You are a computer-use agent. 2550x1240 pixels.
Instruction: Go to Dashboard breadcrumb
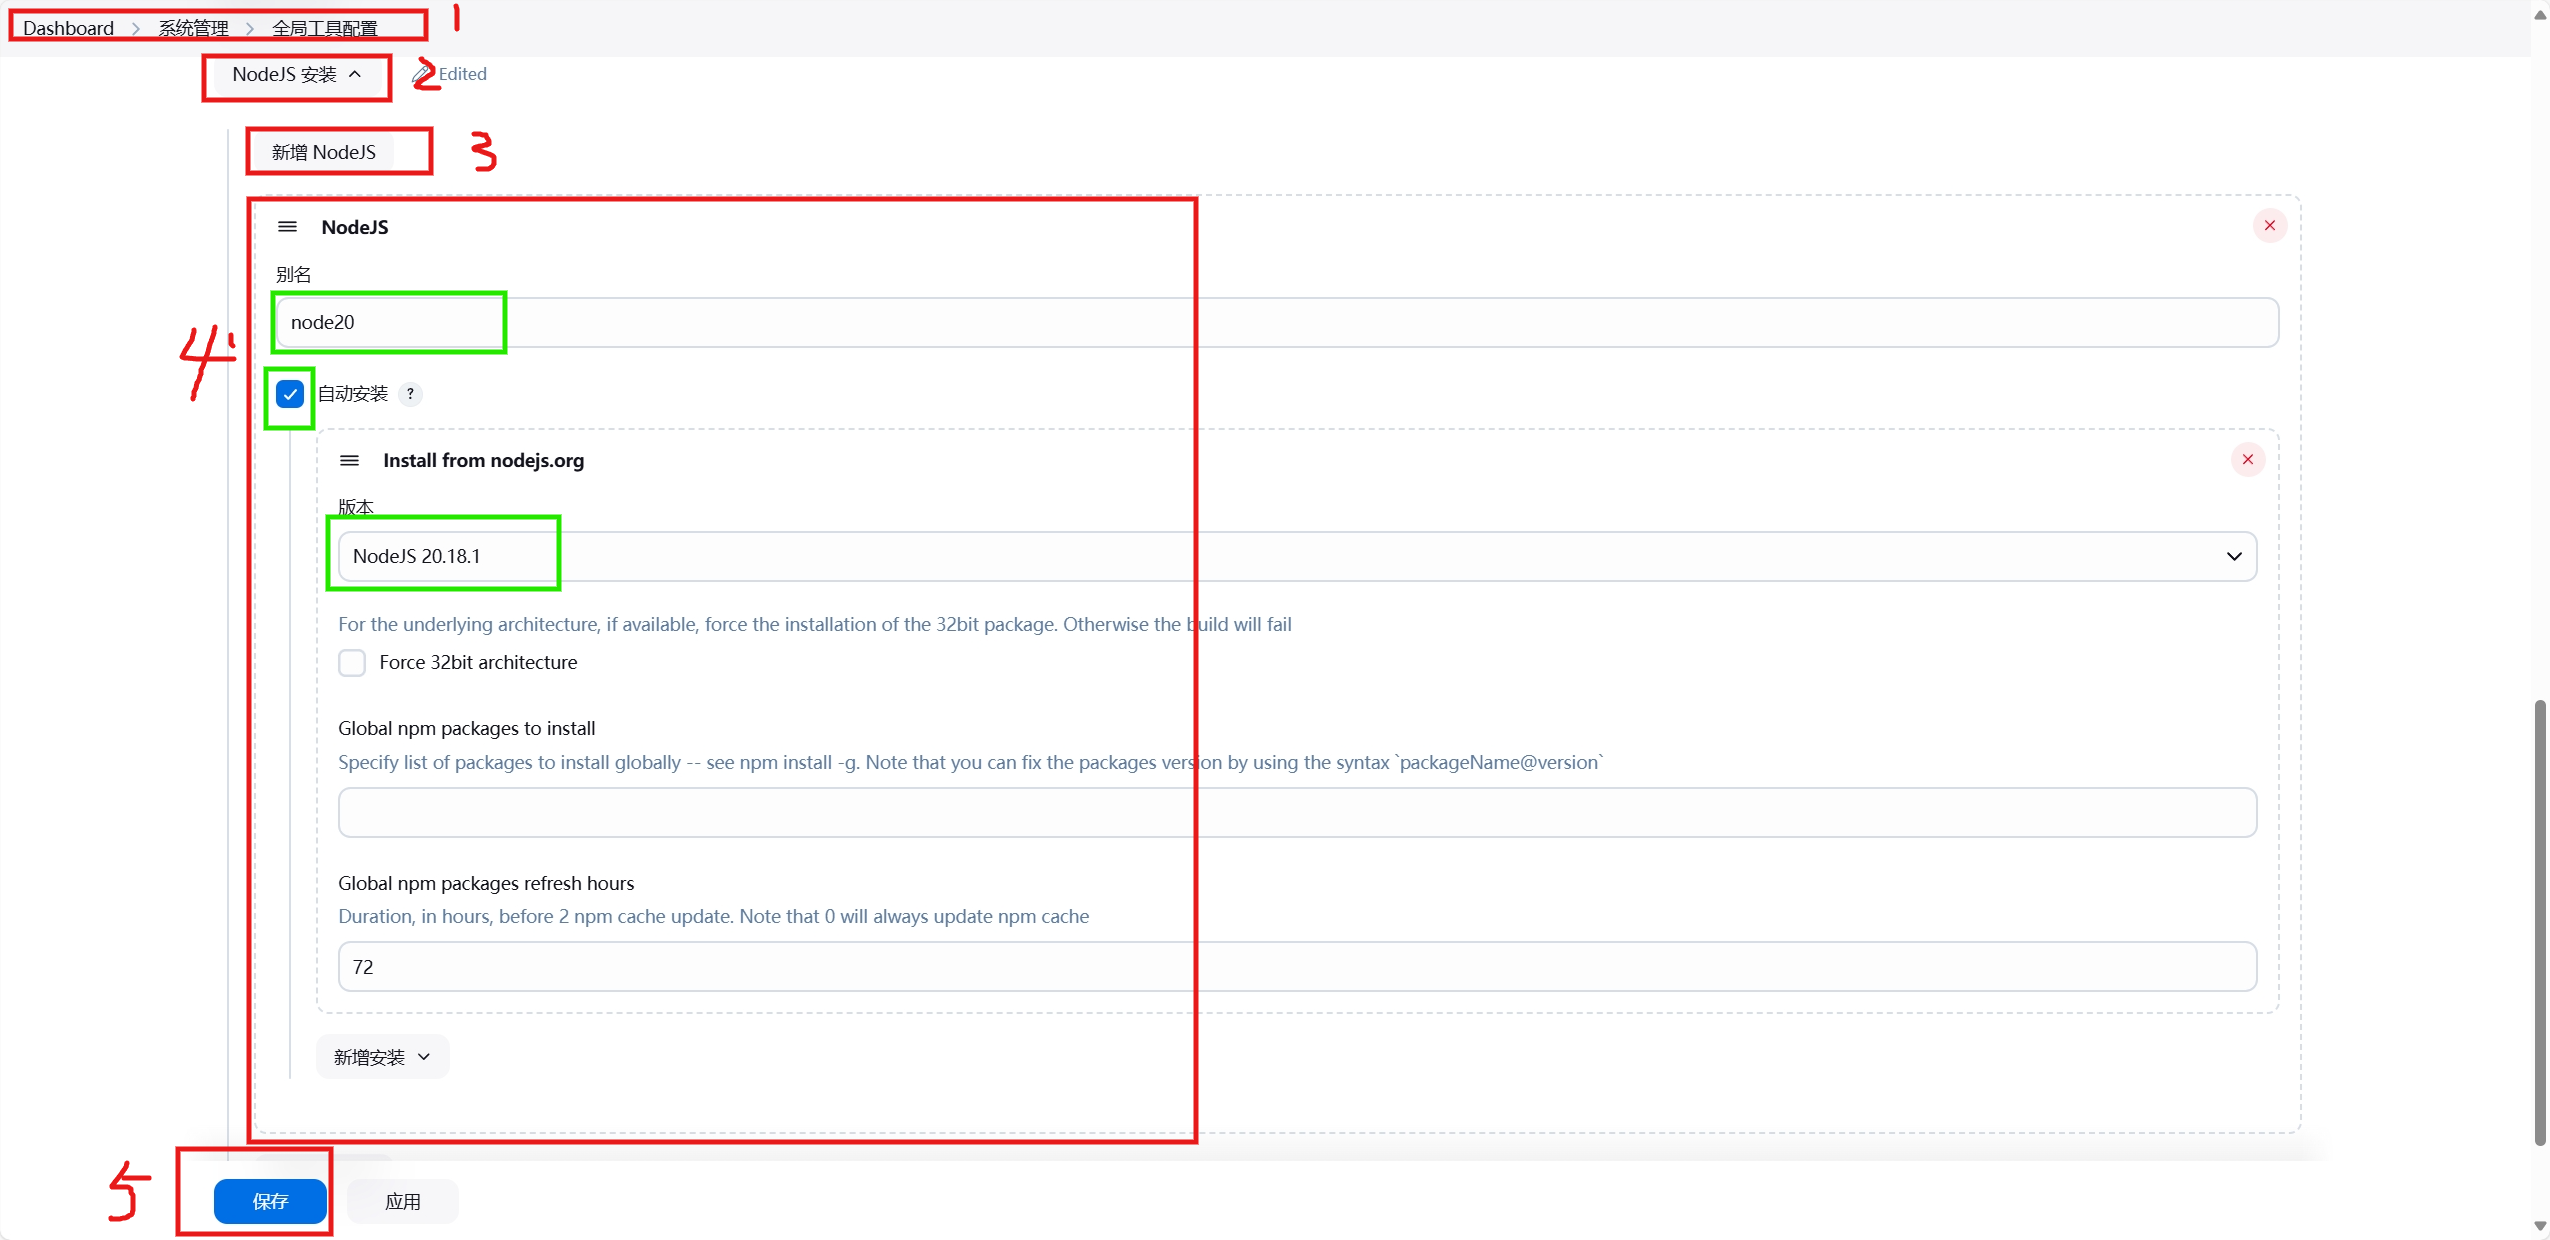pos(68,28)
